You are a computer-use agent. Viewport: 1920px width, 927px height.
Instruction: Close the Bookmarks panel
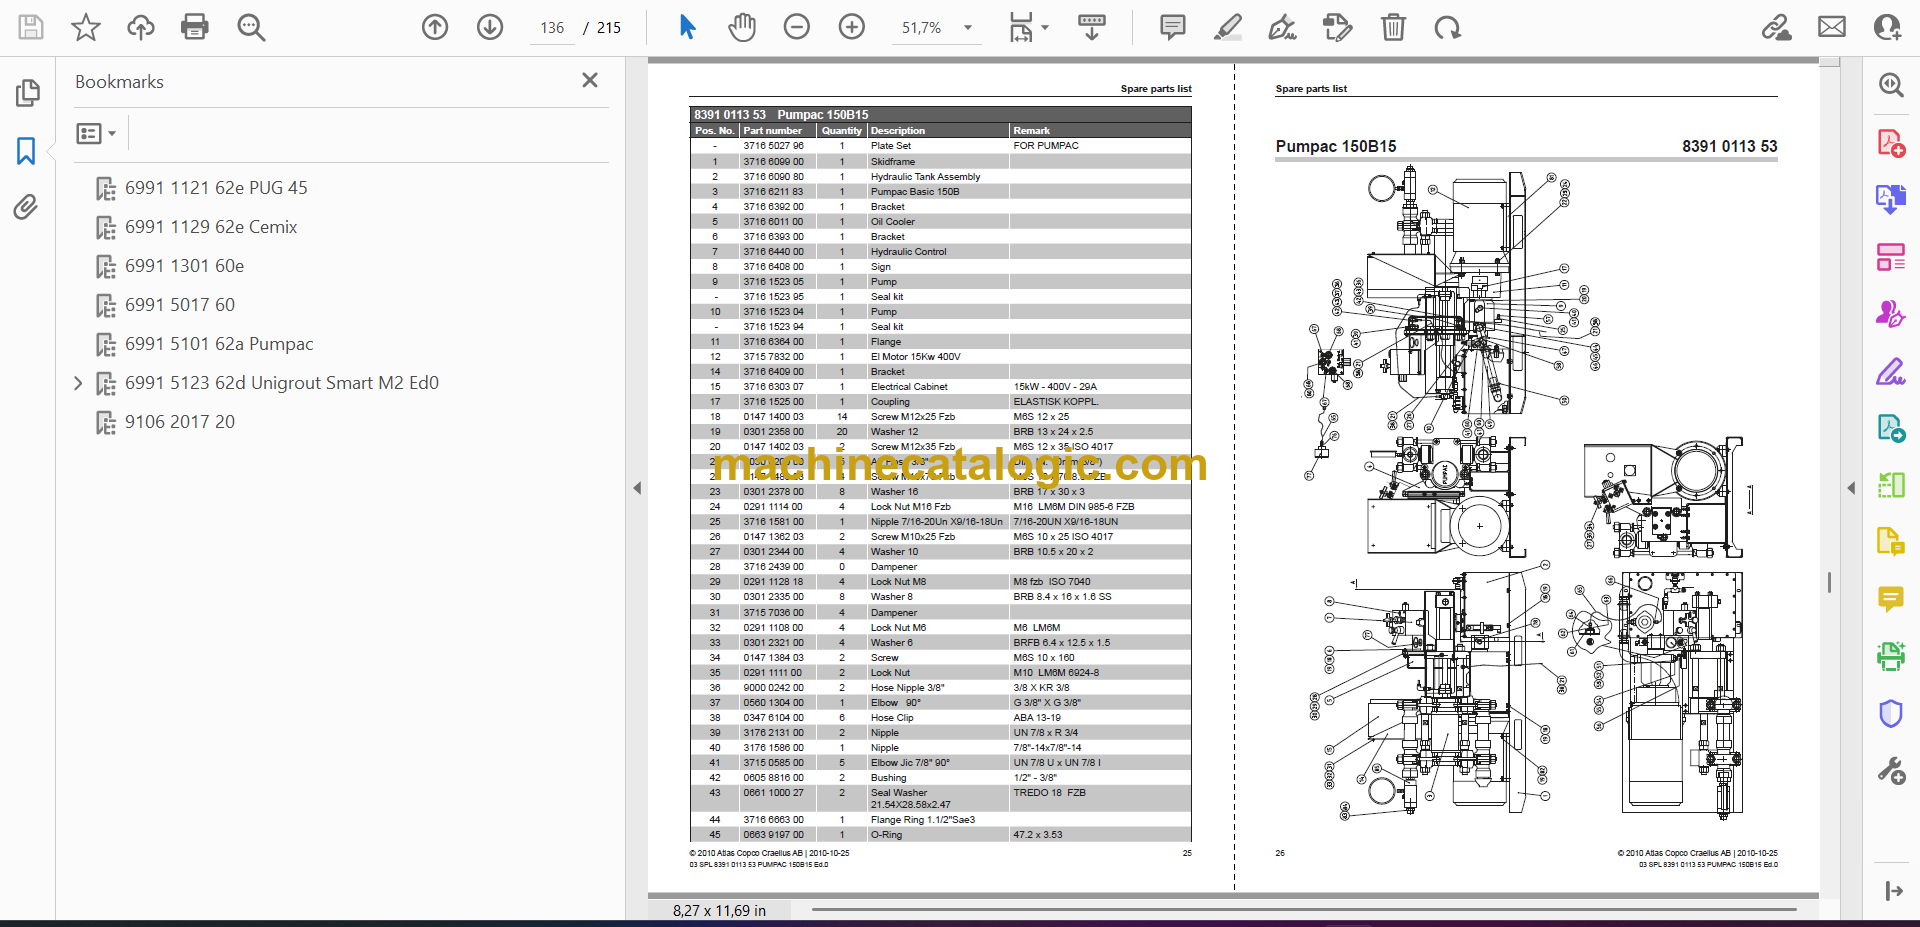tap(590, 80)
